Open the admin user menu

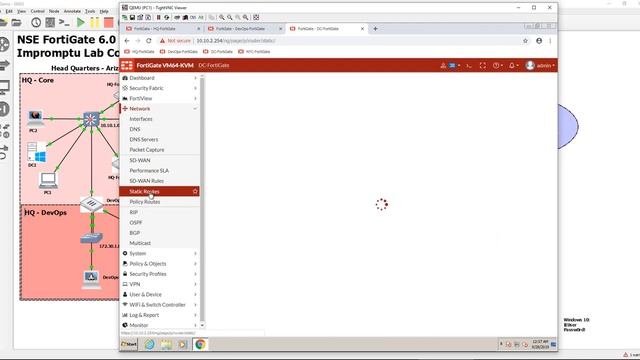click(540, 65)
